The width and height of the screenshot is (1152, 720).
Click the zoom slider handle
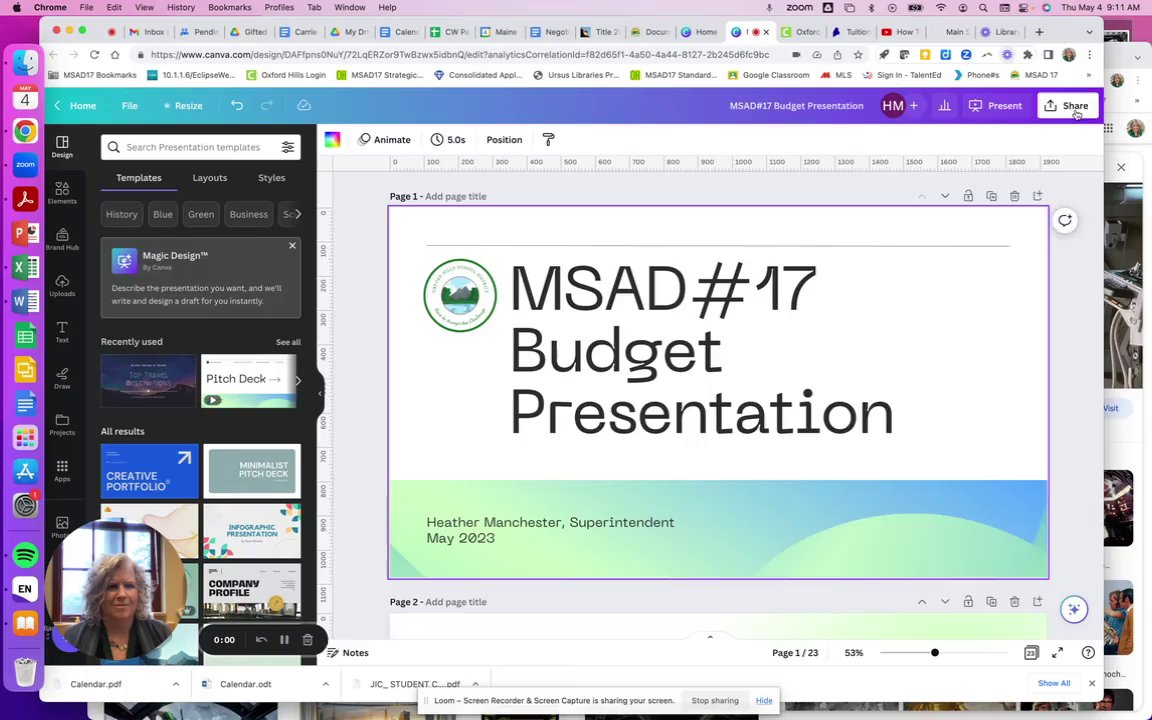(x=935, y=652)
